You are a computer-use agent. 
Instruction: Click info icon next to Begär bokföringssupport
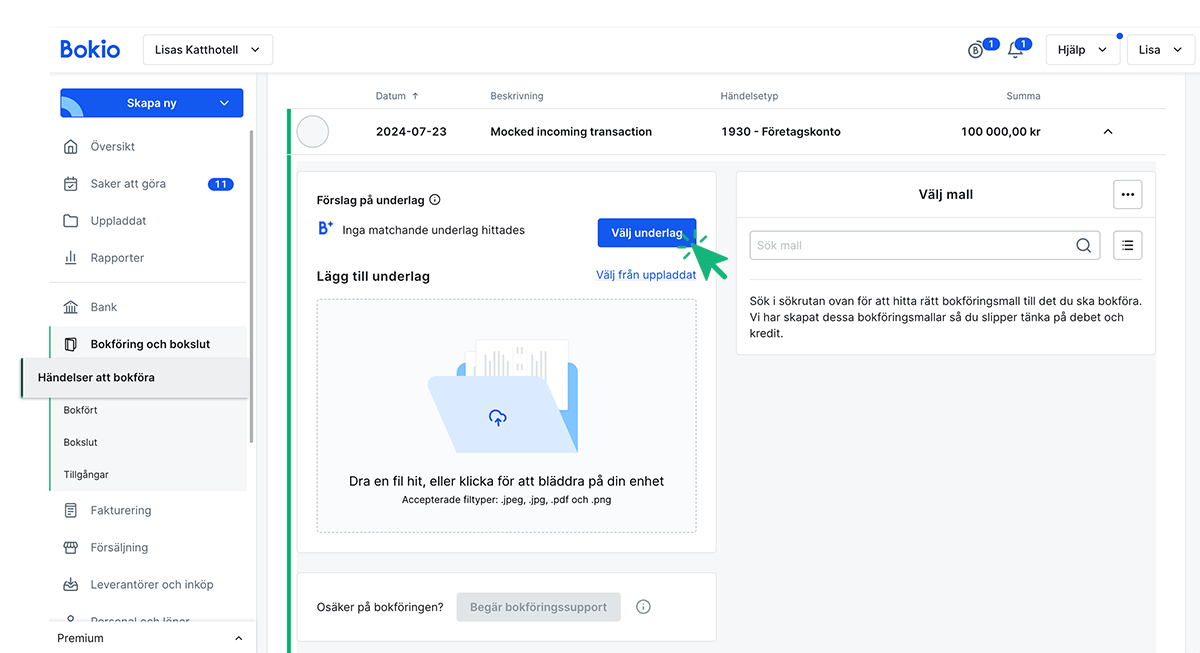pyautogui.click(x=643, y=607)
